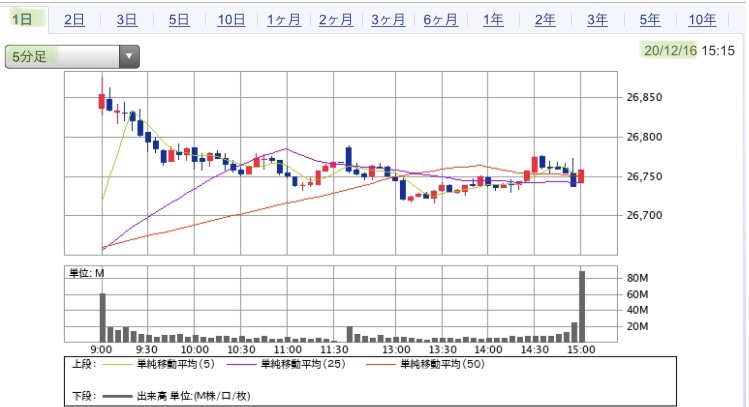Switch to the 2日 period tab

point(74,20)
